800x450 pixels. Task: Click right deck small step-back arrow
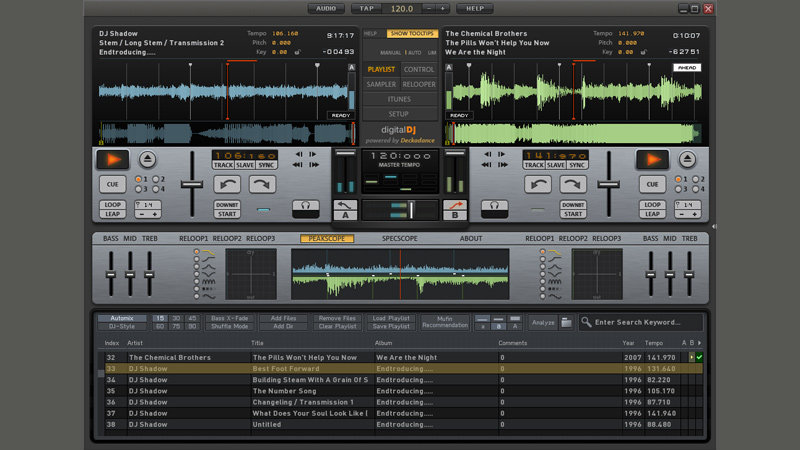click(488, 154)
